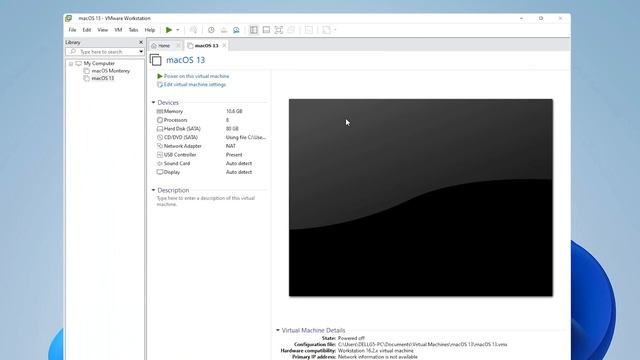640x360 pixels.
Task: Open the Snapshot Manager toolbar icon
Action: point(236,30)
